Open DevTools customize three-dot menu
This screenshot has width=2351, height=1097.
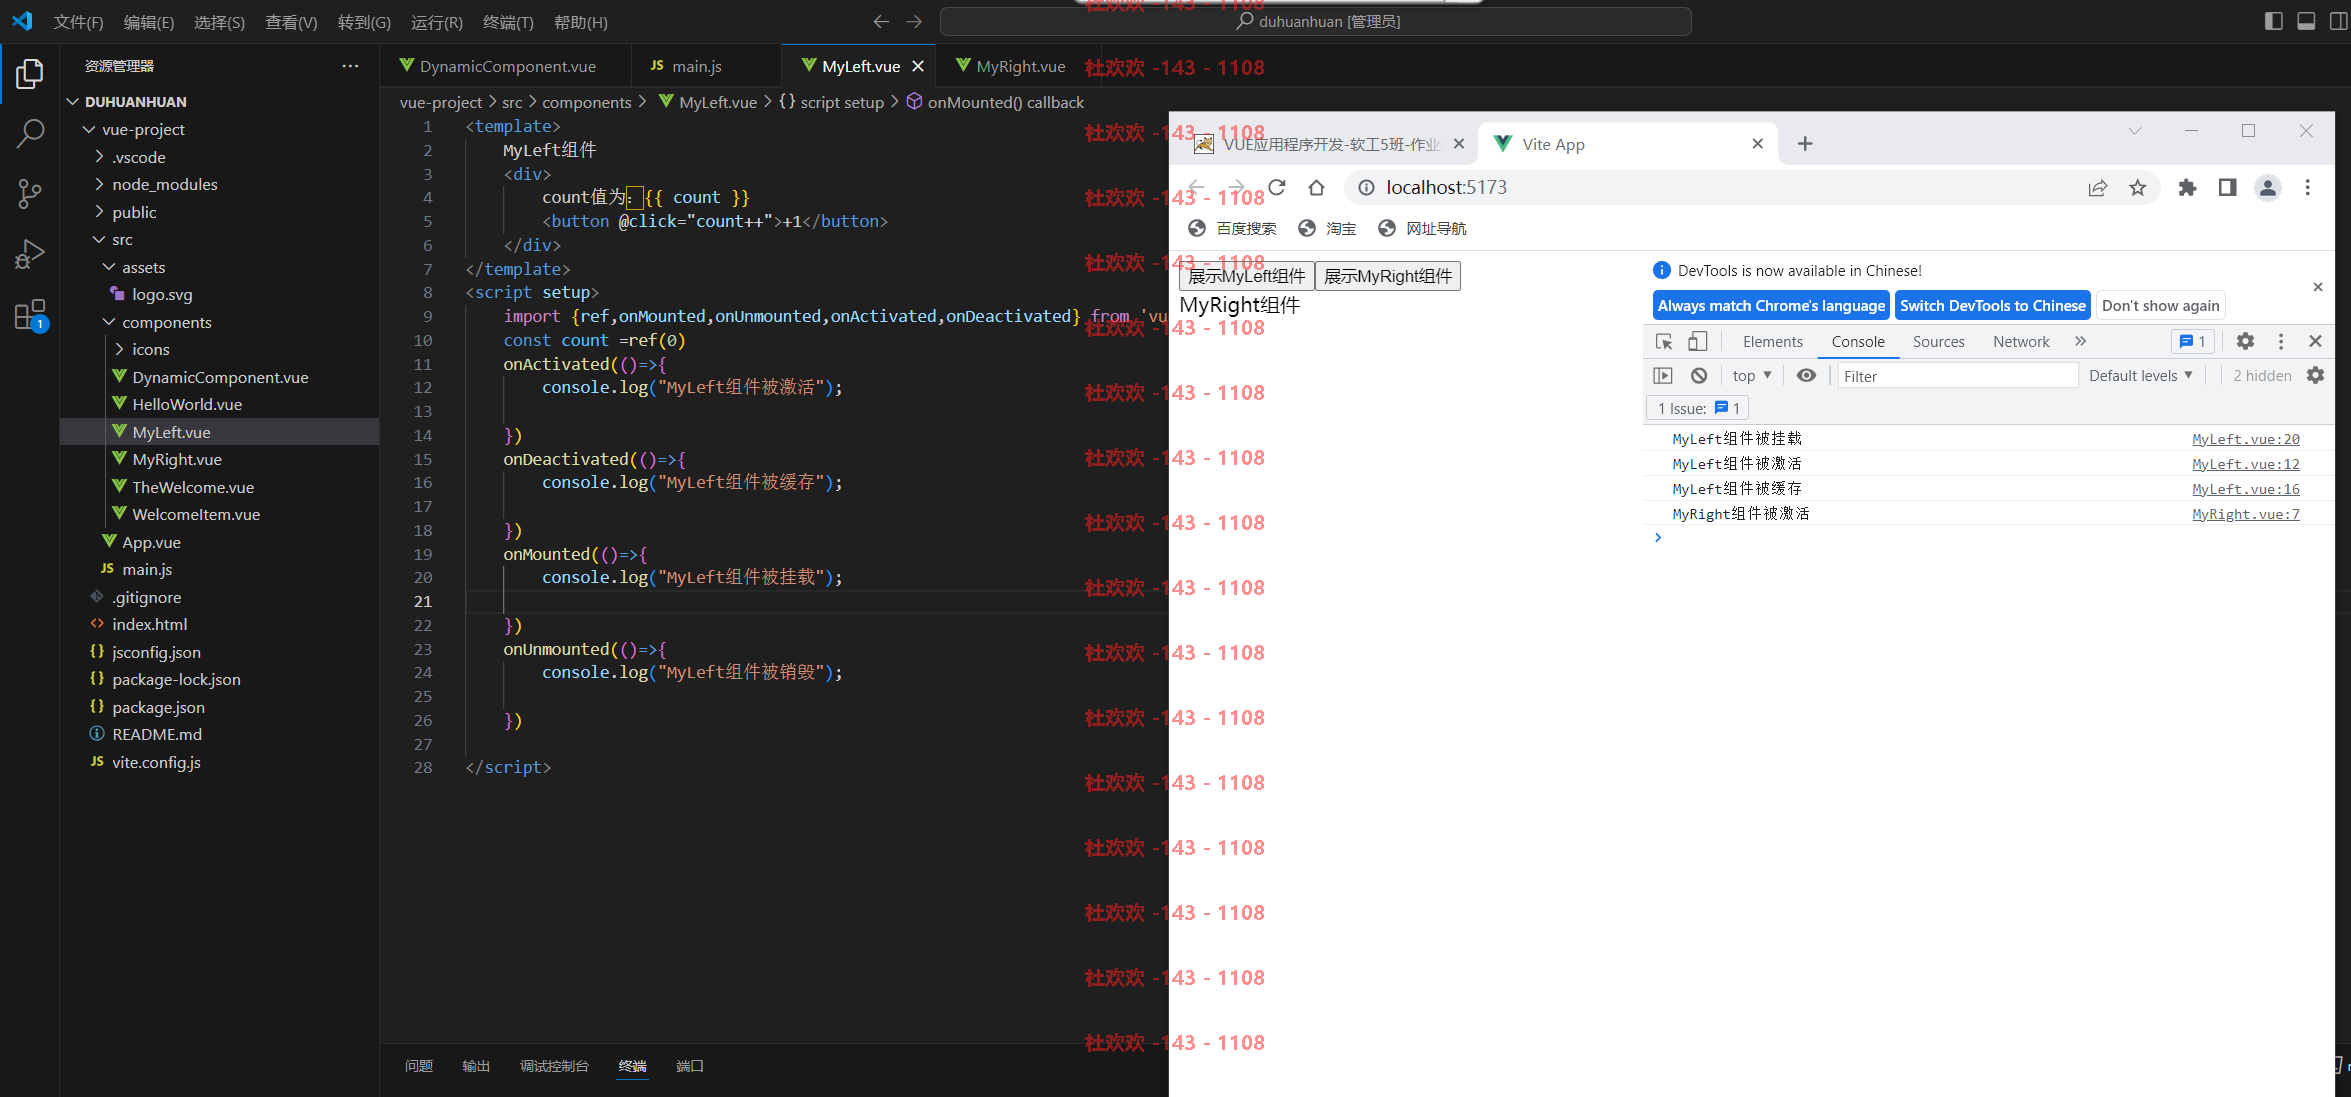(x=2281, y=342)
